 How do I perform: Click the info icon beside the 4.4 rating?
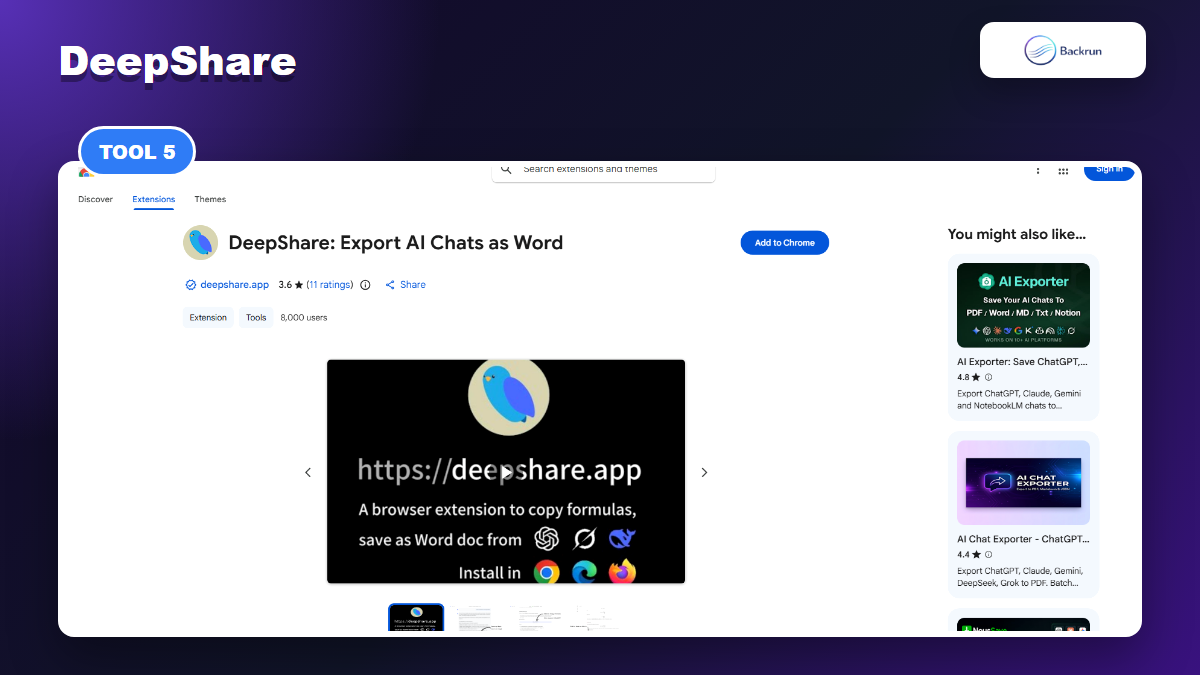pyautogui.click(x=989, y=554)
